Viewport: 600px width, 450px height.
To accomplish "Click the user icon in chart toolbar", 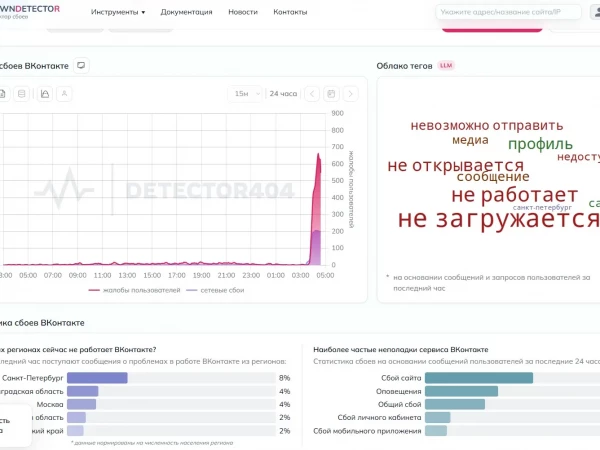I will point(64,94).
